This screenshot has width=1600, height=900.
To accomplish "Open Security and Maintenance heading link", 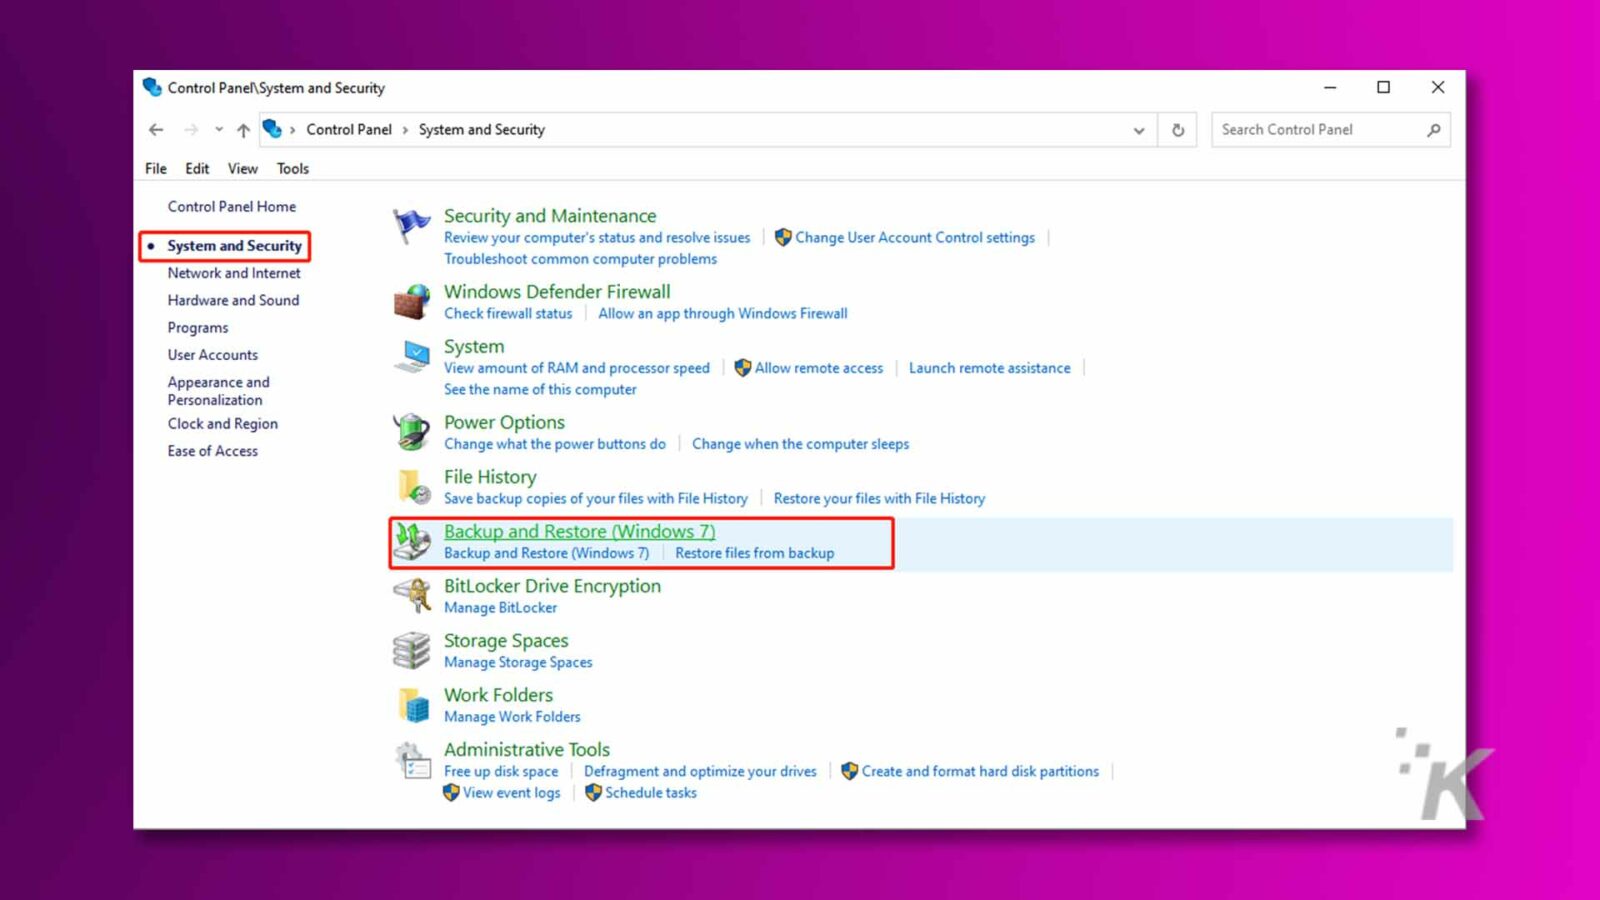I will click(x=550, y=216).
